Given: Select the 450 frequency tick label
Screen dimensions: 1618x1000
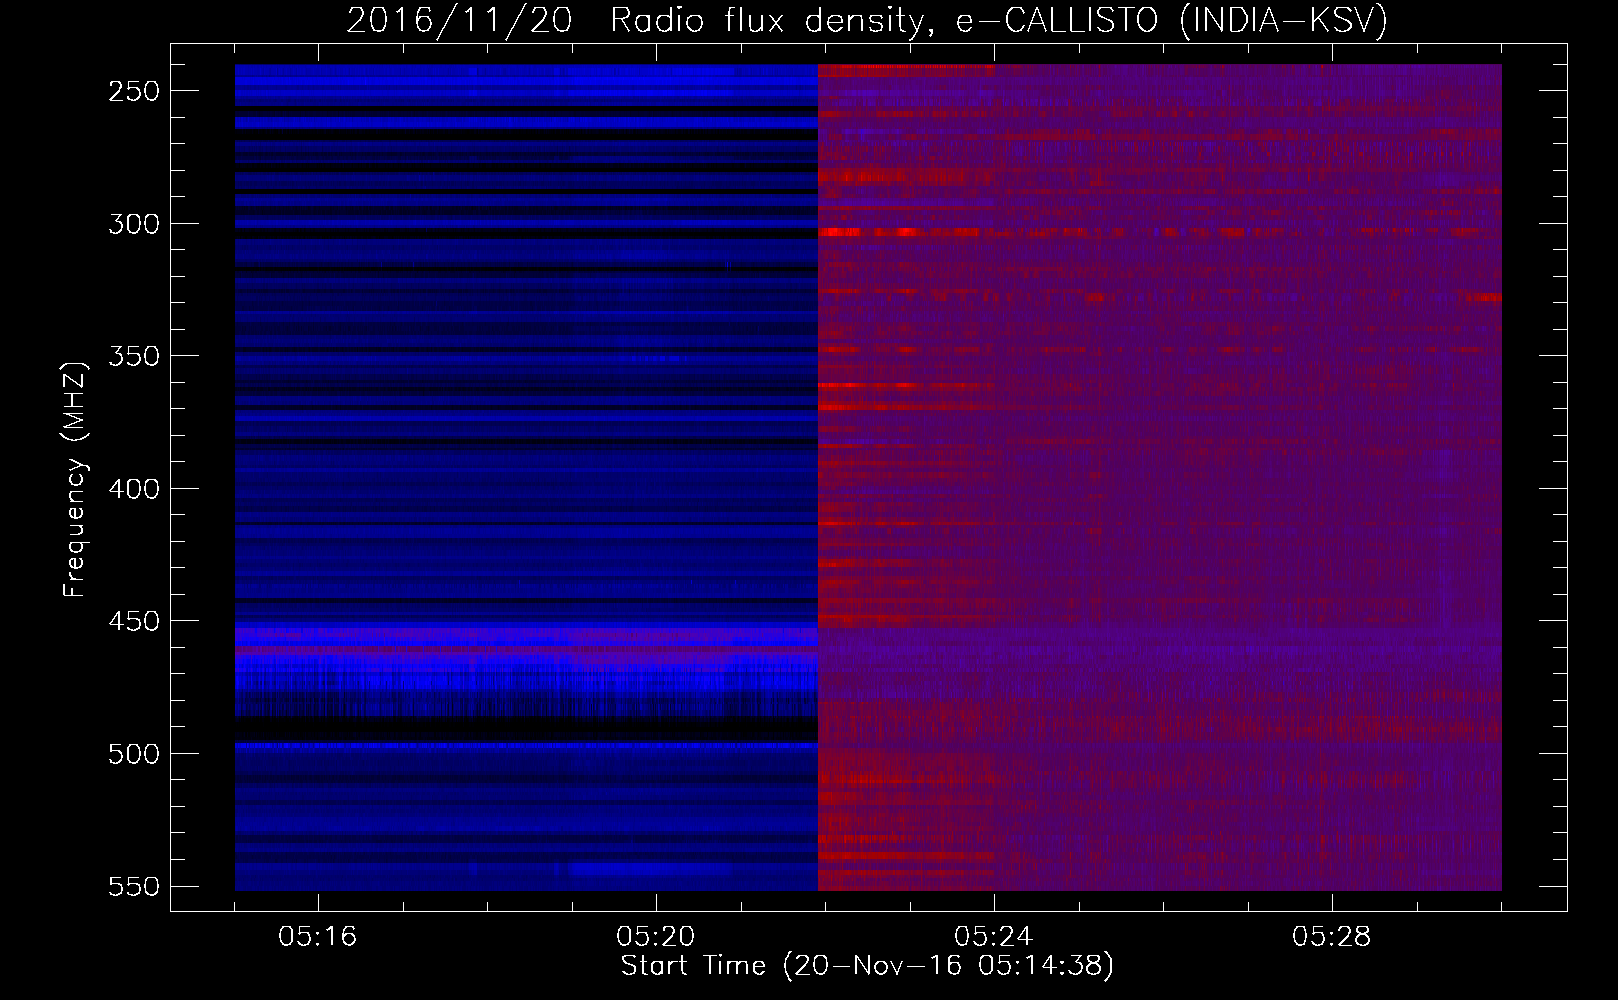Looking at the screenshot, I should coord(134,621).
